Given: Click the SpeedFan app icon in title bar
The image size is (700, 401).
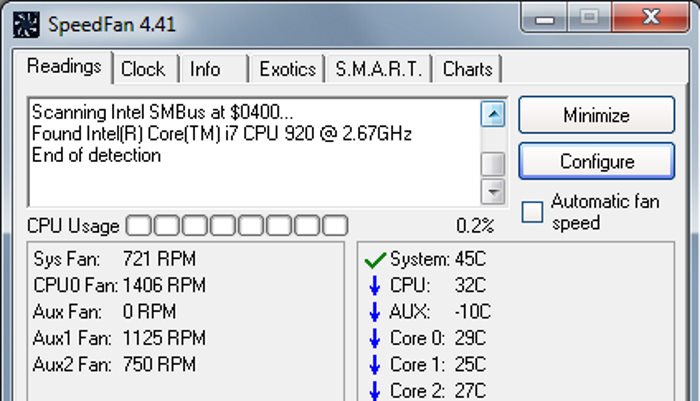Looking at the screenshot, I should click(26, 24).
